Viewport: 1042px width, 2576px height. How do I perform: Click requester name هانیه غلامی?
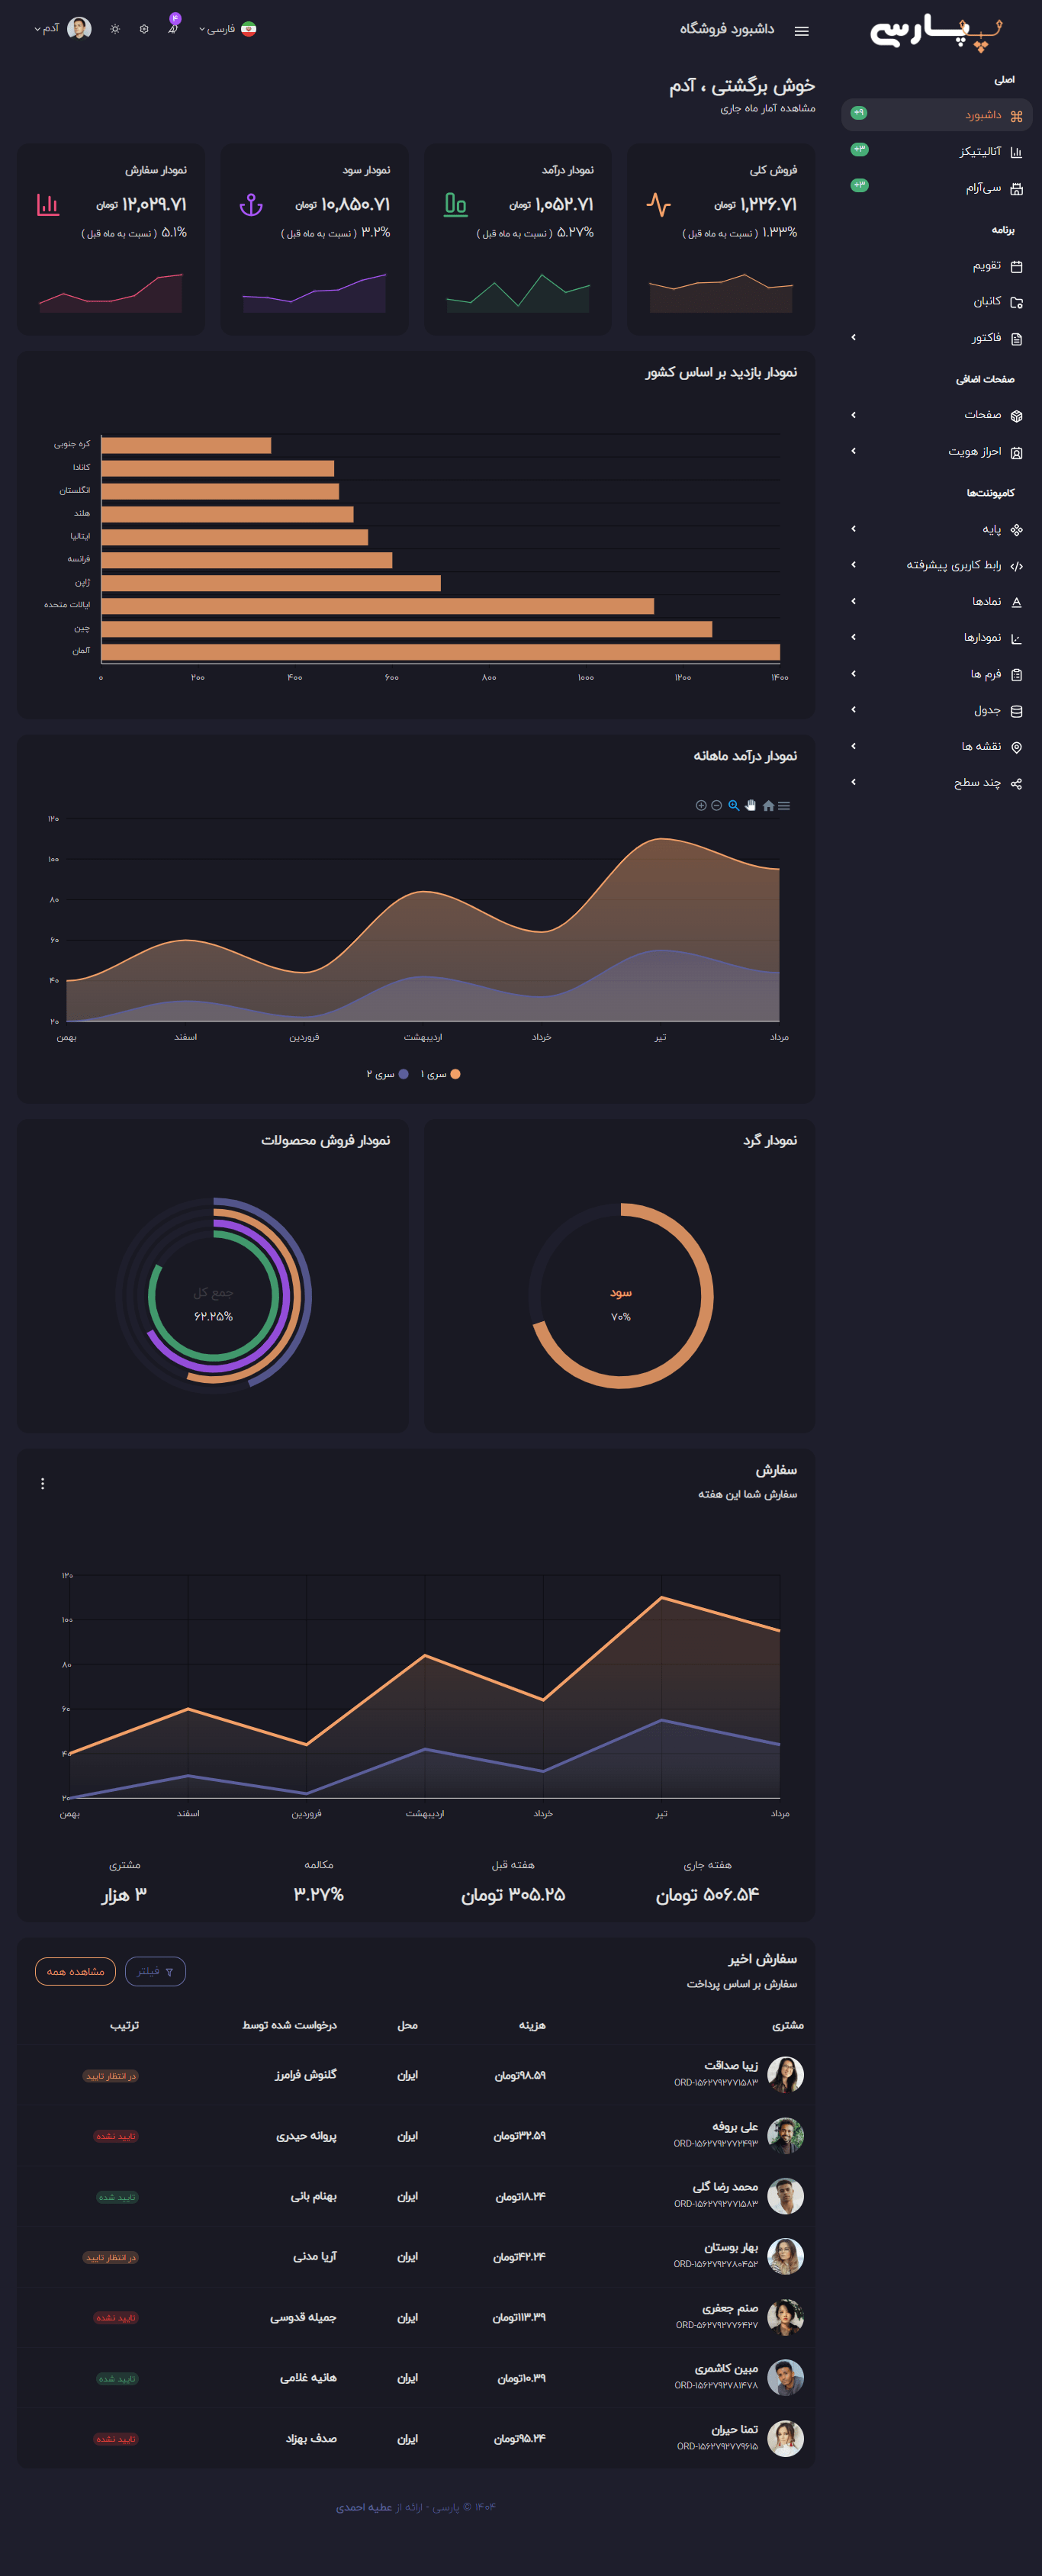click(x=308, y=2378)
